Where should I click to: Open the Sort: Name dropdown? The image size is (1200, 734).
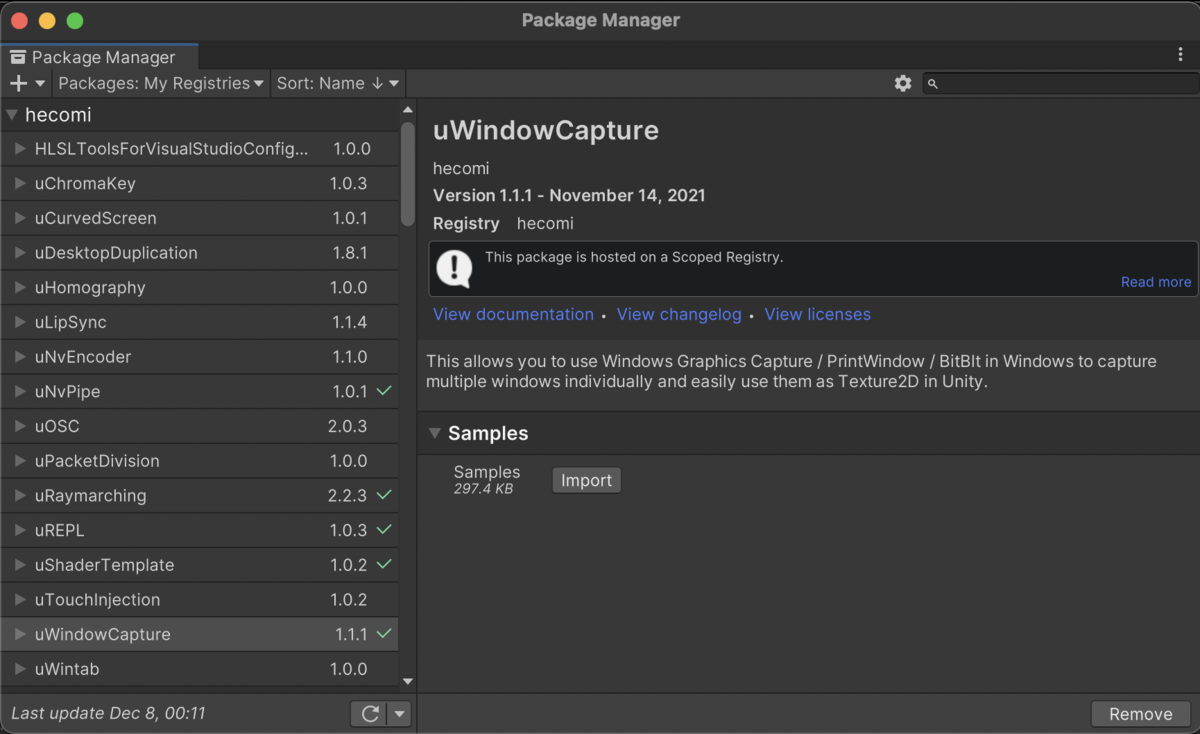338,83
